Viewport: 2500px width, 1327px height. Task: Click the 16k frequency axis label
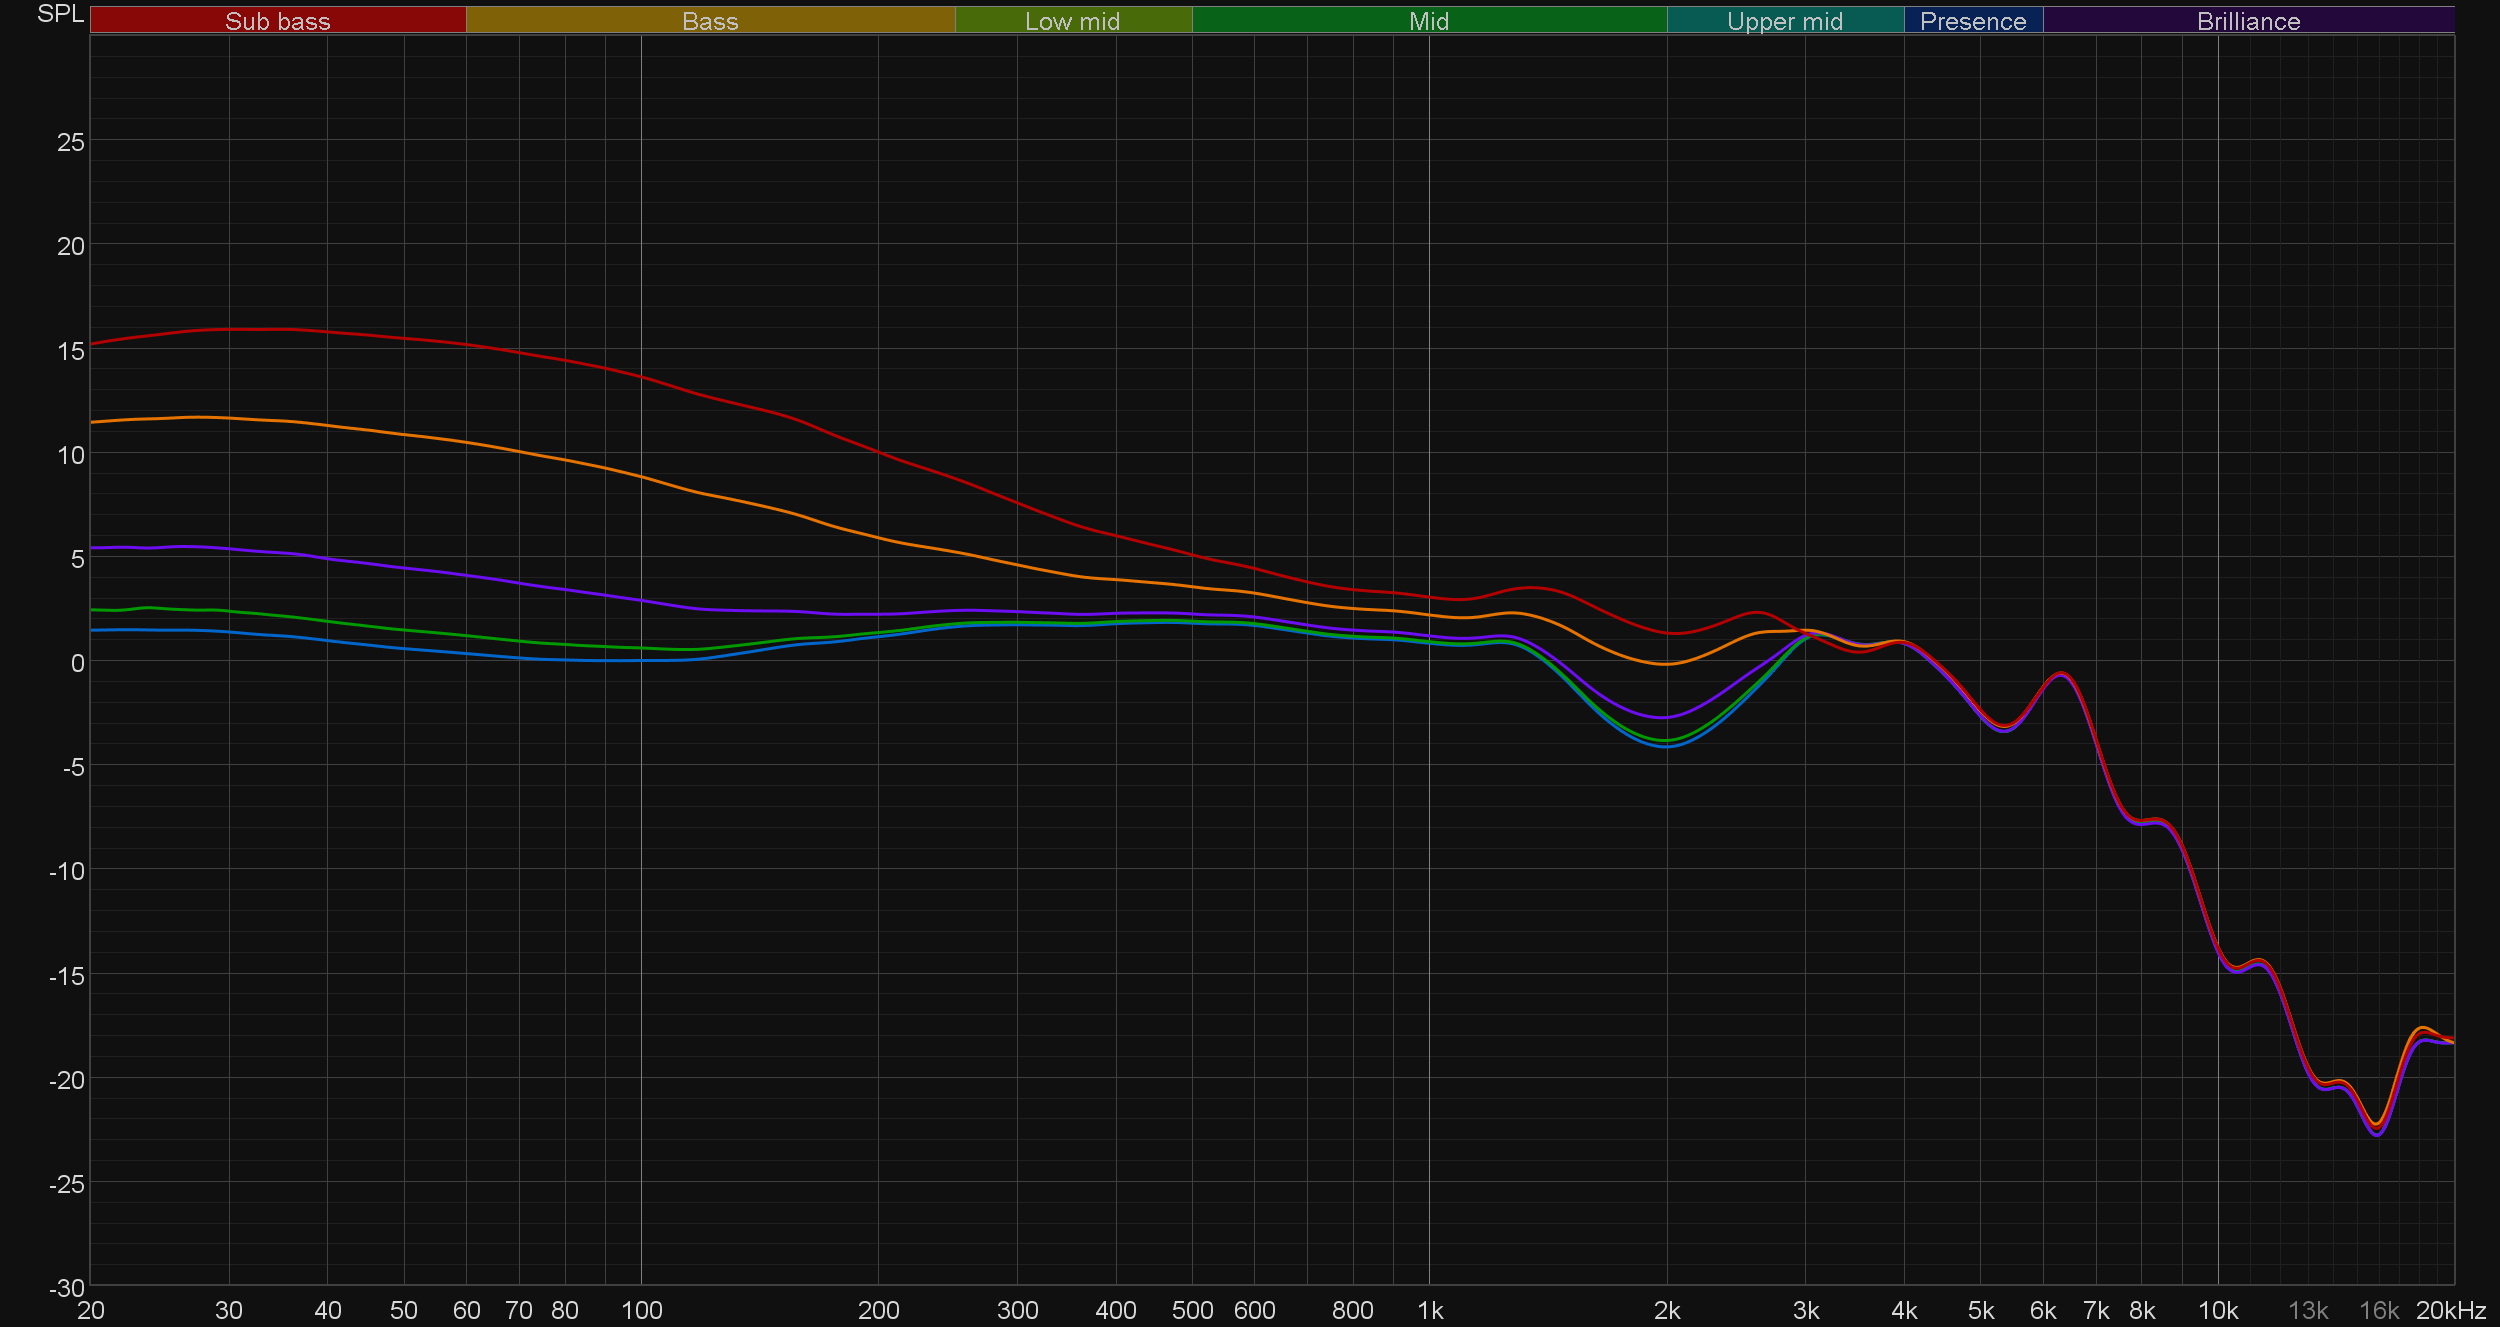click(2378, 1310)
